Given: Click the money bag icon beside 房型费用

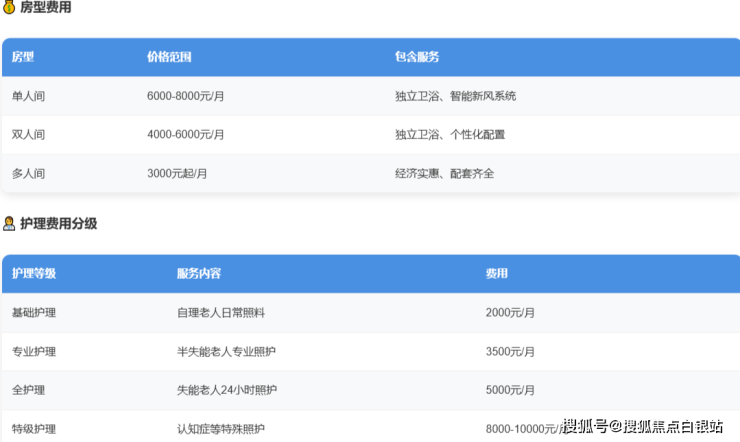Looking at the screenshot, I should [9, 8].
